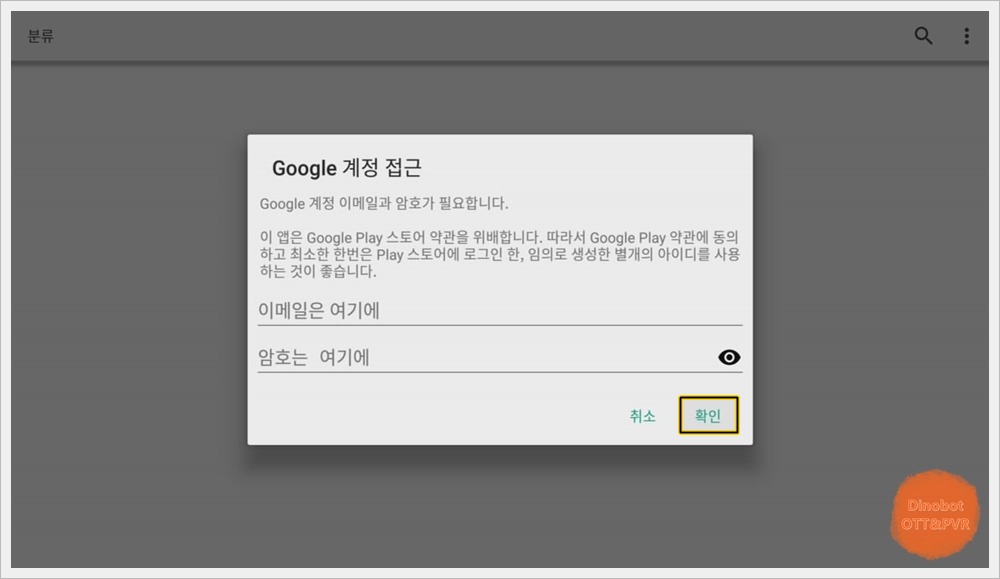The height and width of the screenshot is (579, 1000).
Task: Open the three-dot overflow menu
Action: click(x=967, y=36)
